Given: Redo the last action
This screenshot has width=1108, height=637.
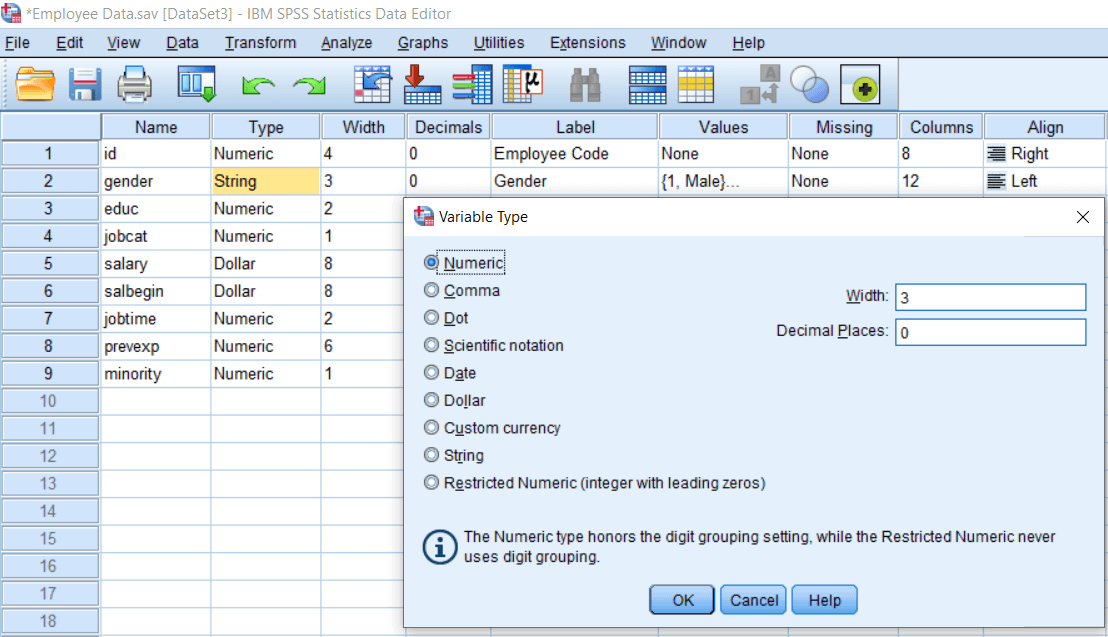Looking at the screenshot, I should 309,86.
